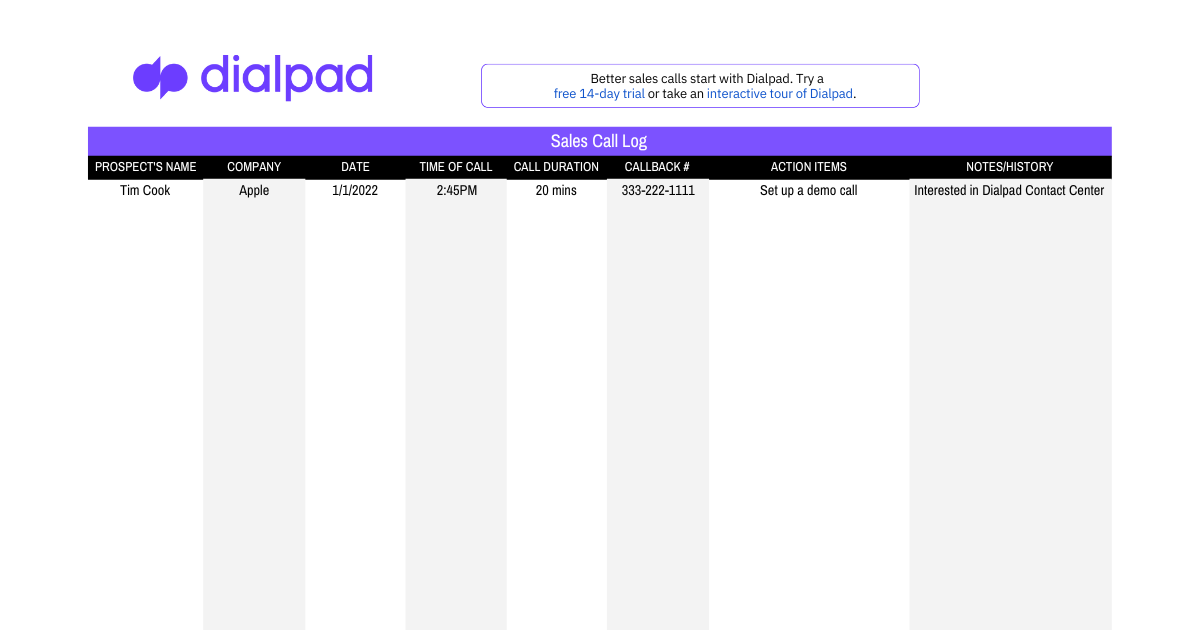
Task: Click the Dialpad speech-bubble logo icon
Action: 160,78
